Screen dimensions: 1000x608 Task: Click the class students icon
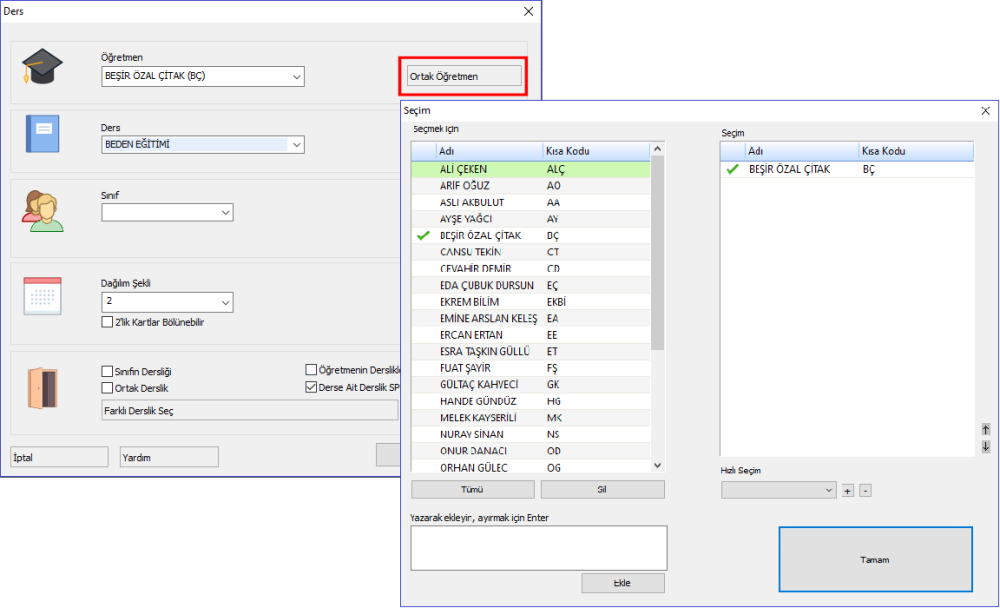(42, 211)
